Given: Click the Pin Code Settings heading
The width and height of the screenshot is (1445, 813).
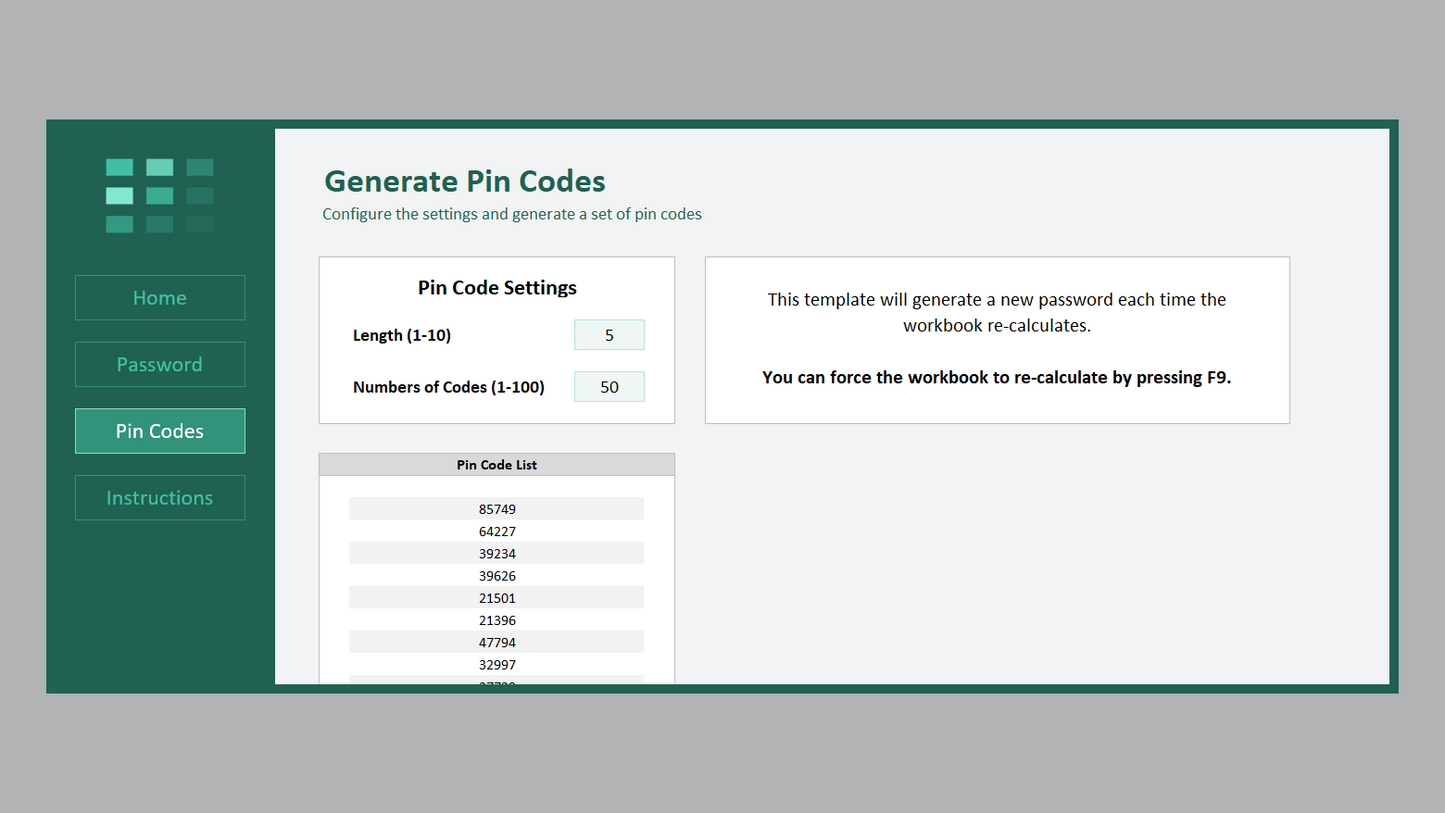Looking at the screenshot, I should pos(497,288).
